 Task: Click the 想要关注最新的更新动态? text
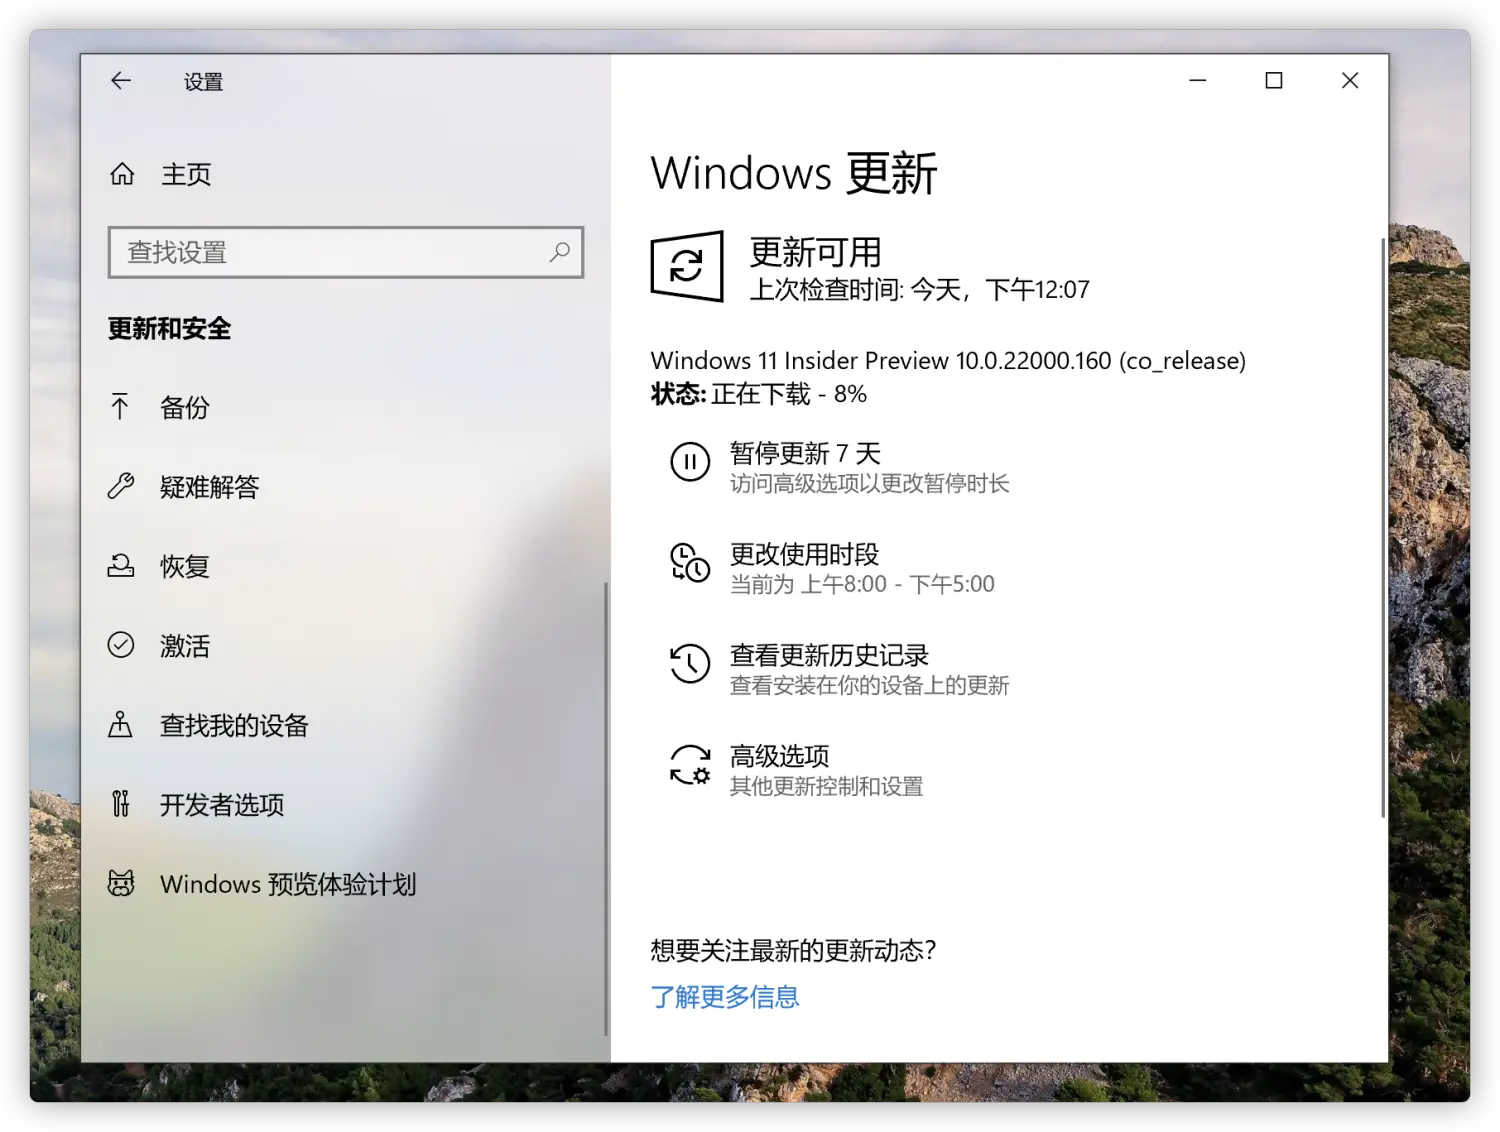(x=793, y=950)
